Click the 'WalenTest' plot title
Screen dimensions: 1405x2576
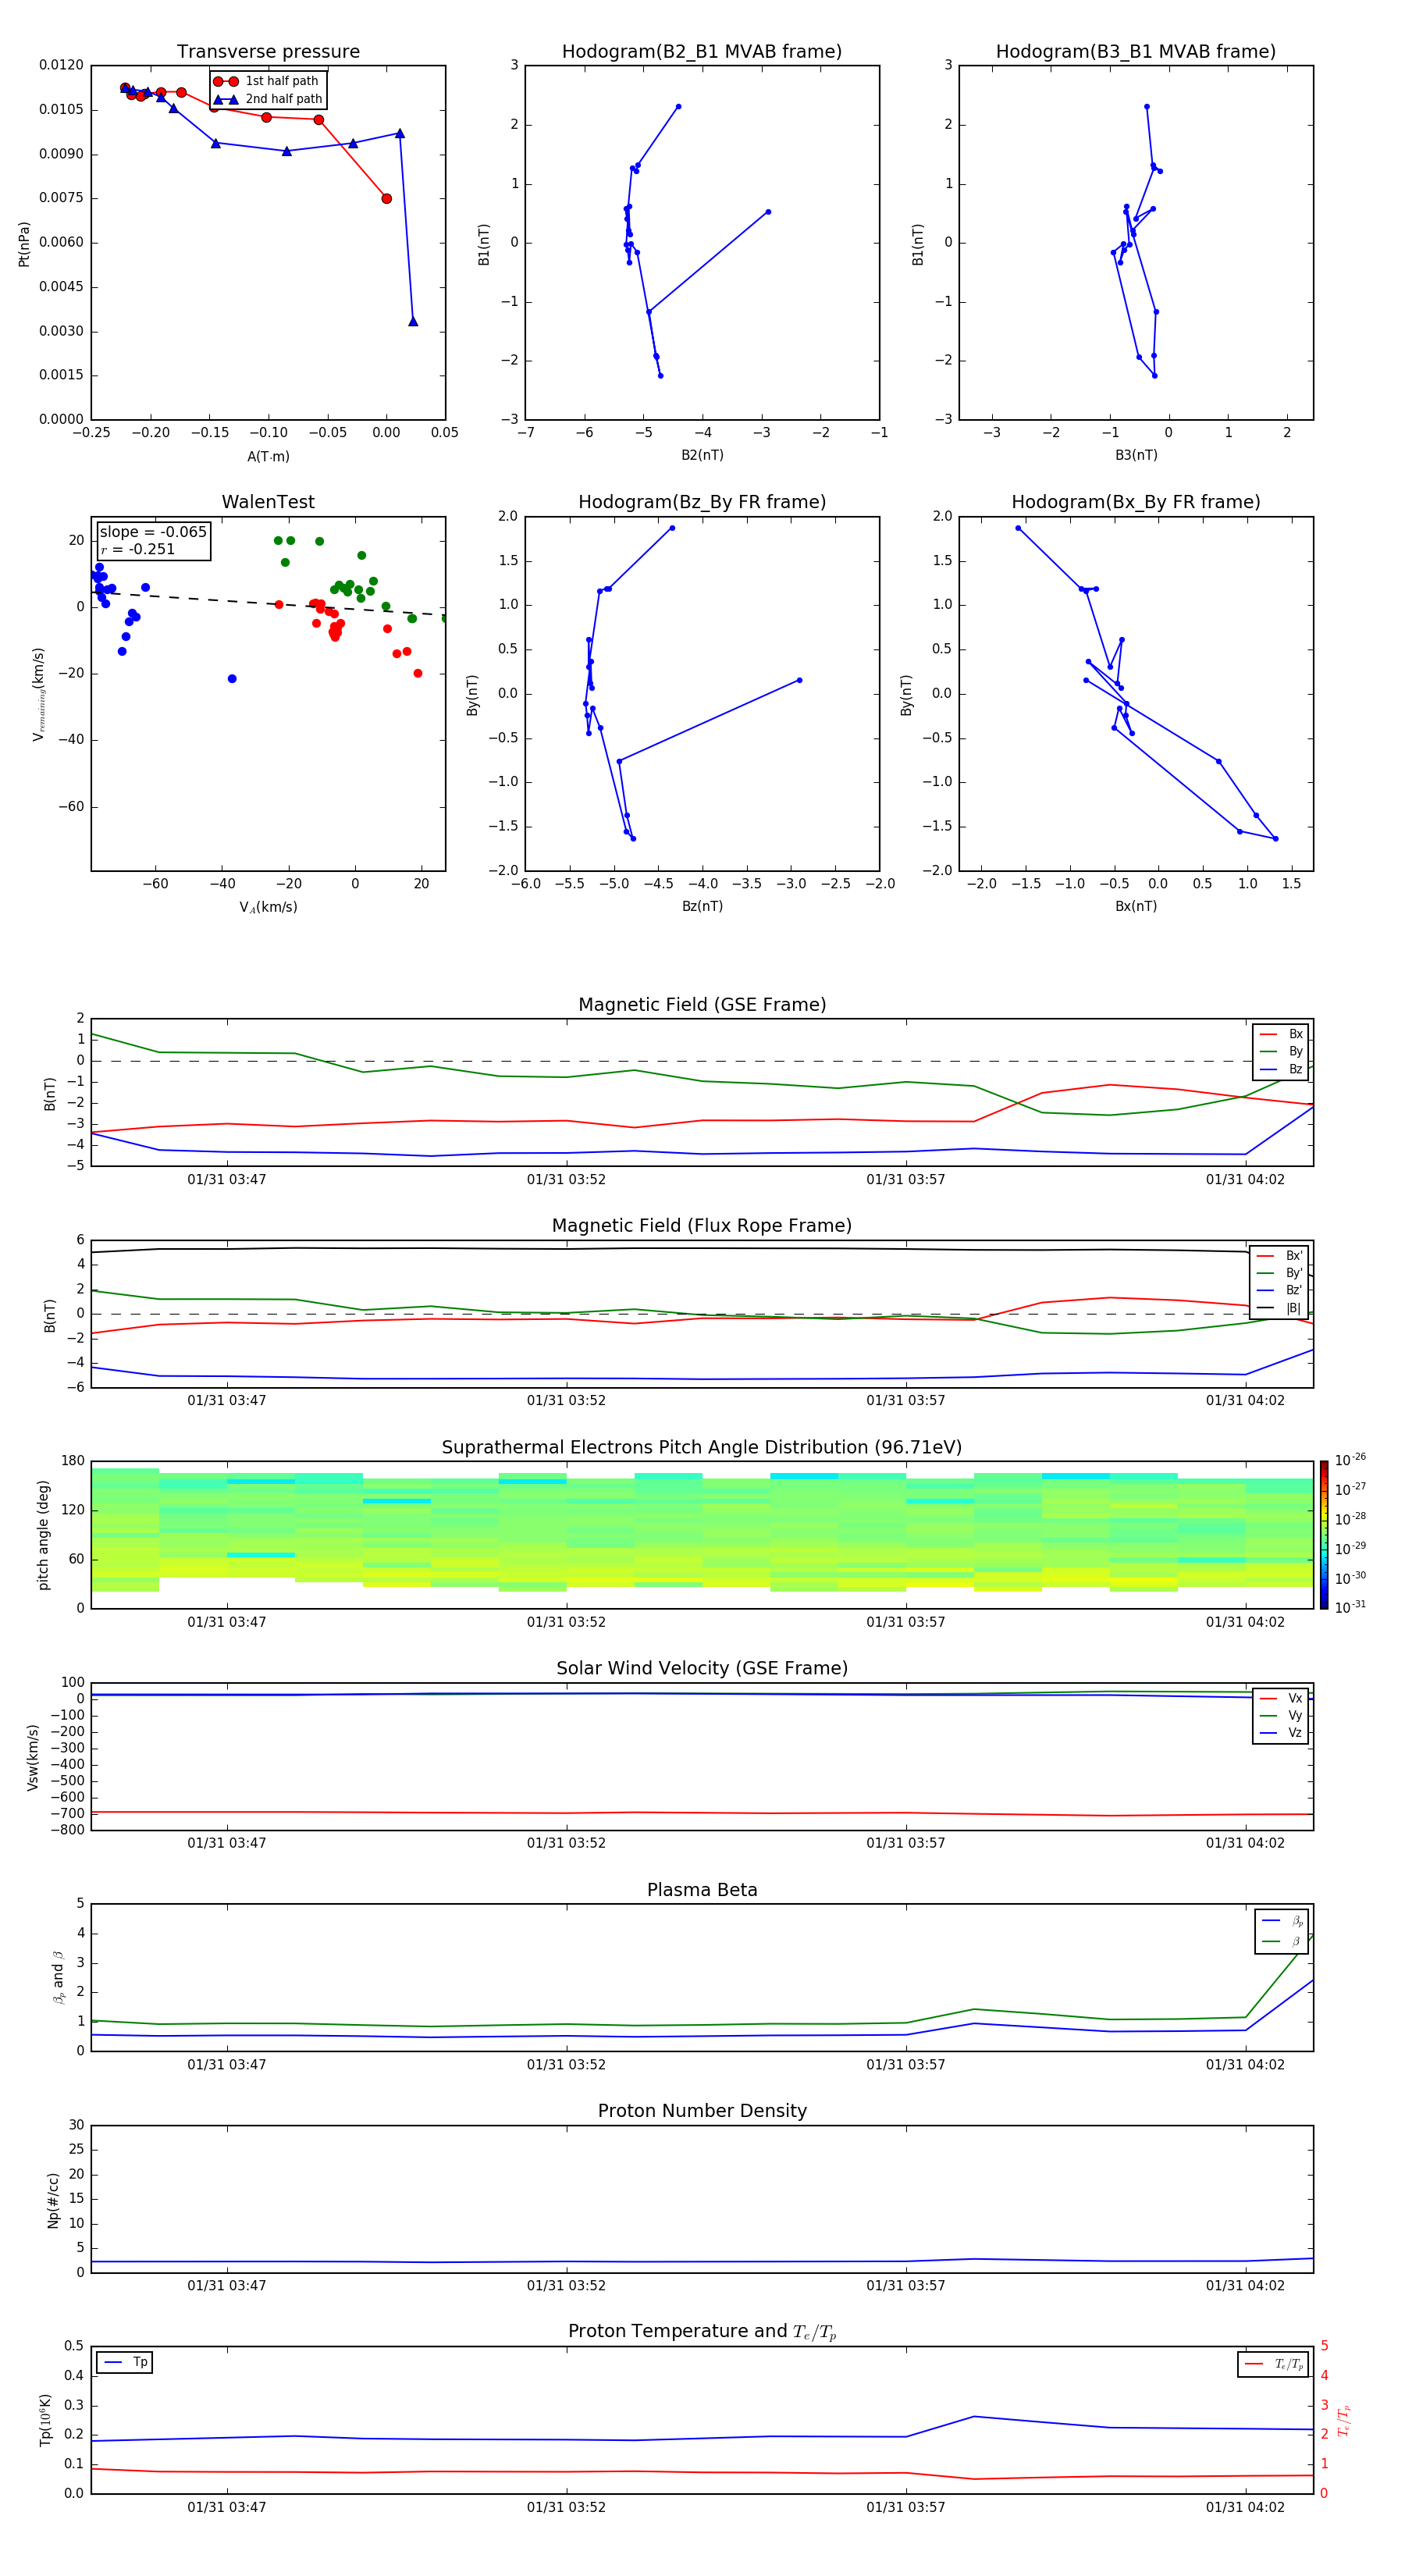pos(268,502)
